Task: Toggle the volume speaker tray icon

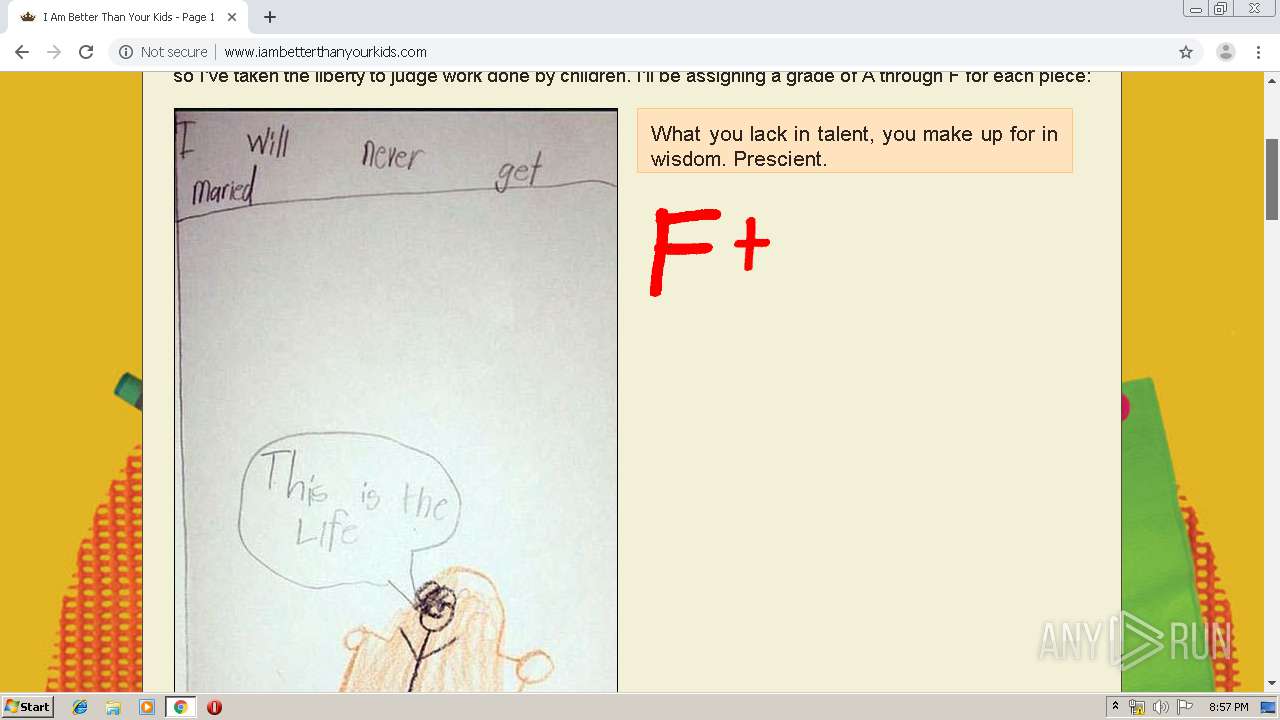Action: pyautogui.click(x=1160, y=707)
